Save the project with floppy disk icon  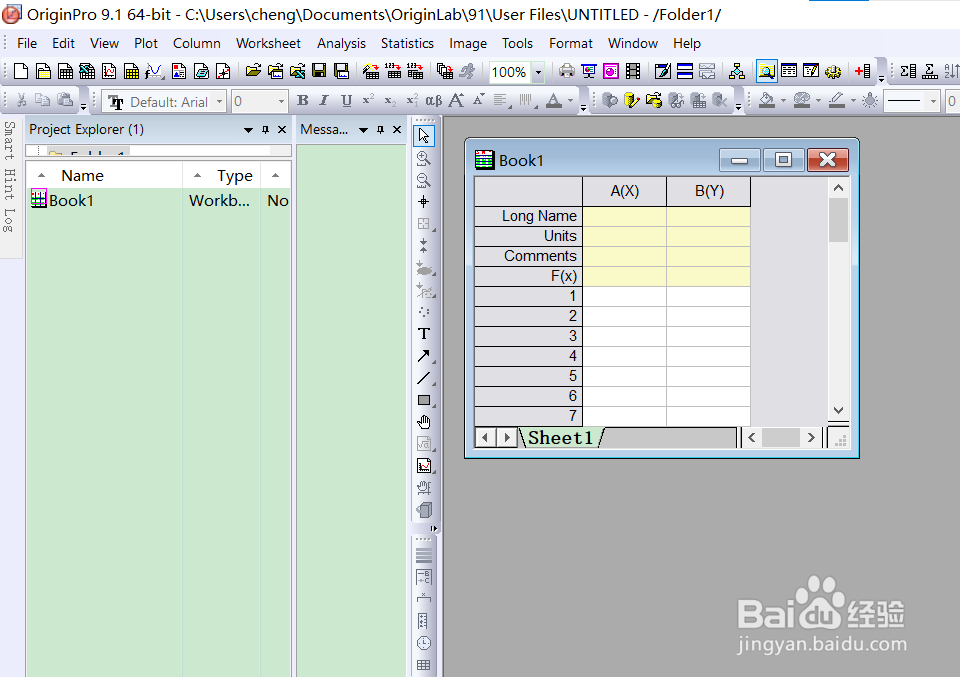pyautogui.click(x=319, y=72)
